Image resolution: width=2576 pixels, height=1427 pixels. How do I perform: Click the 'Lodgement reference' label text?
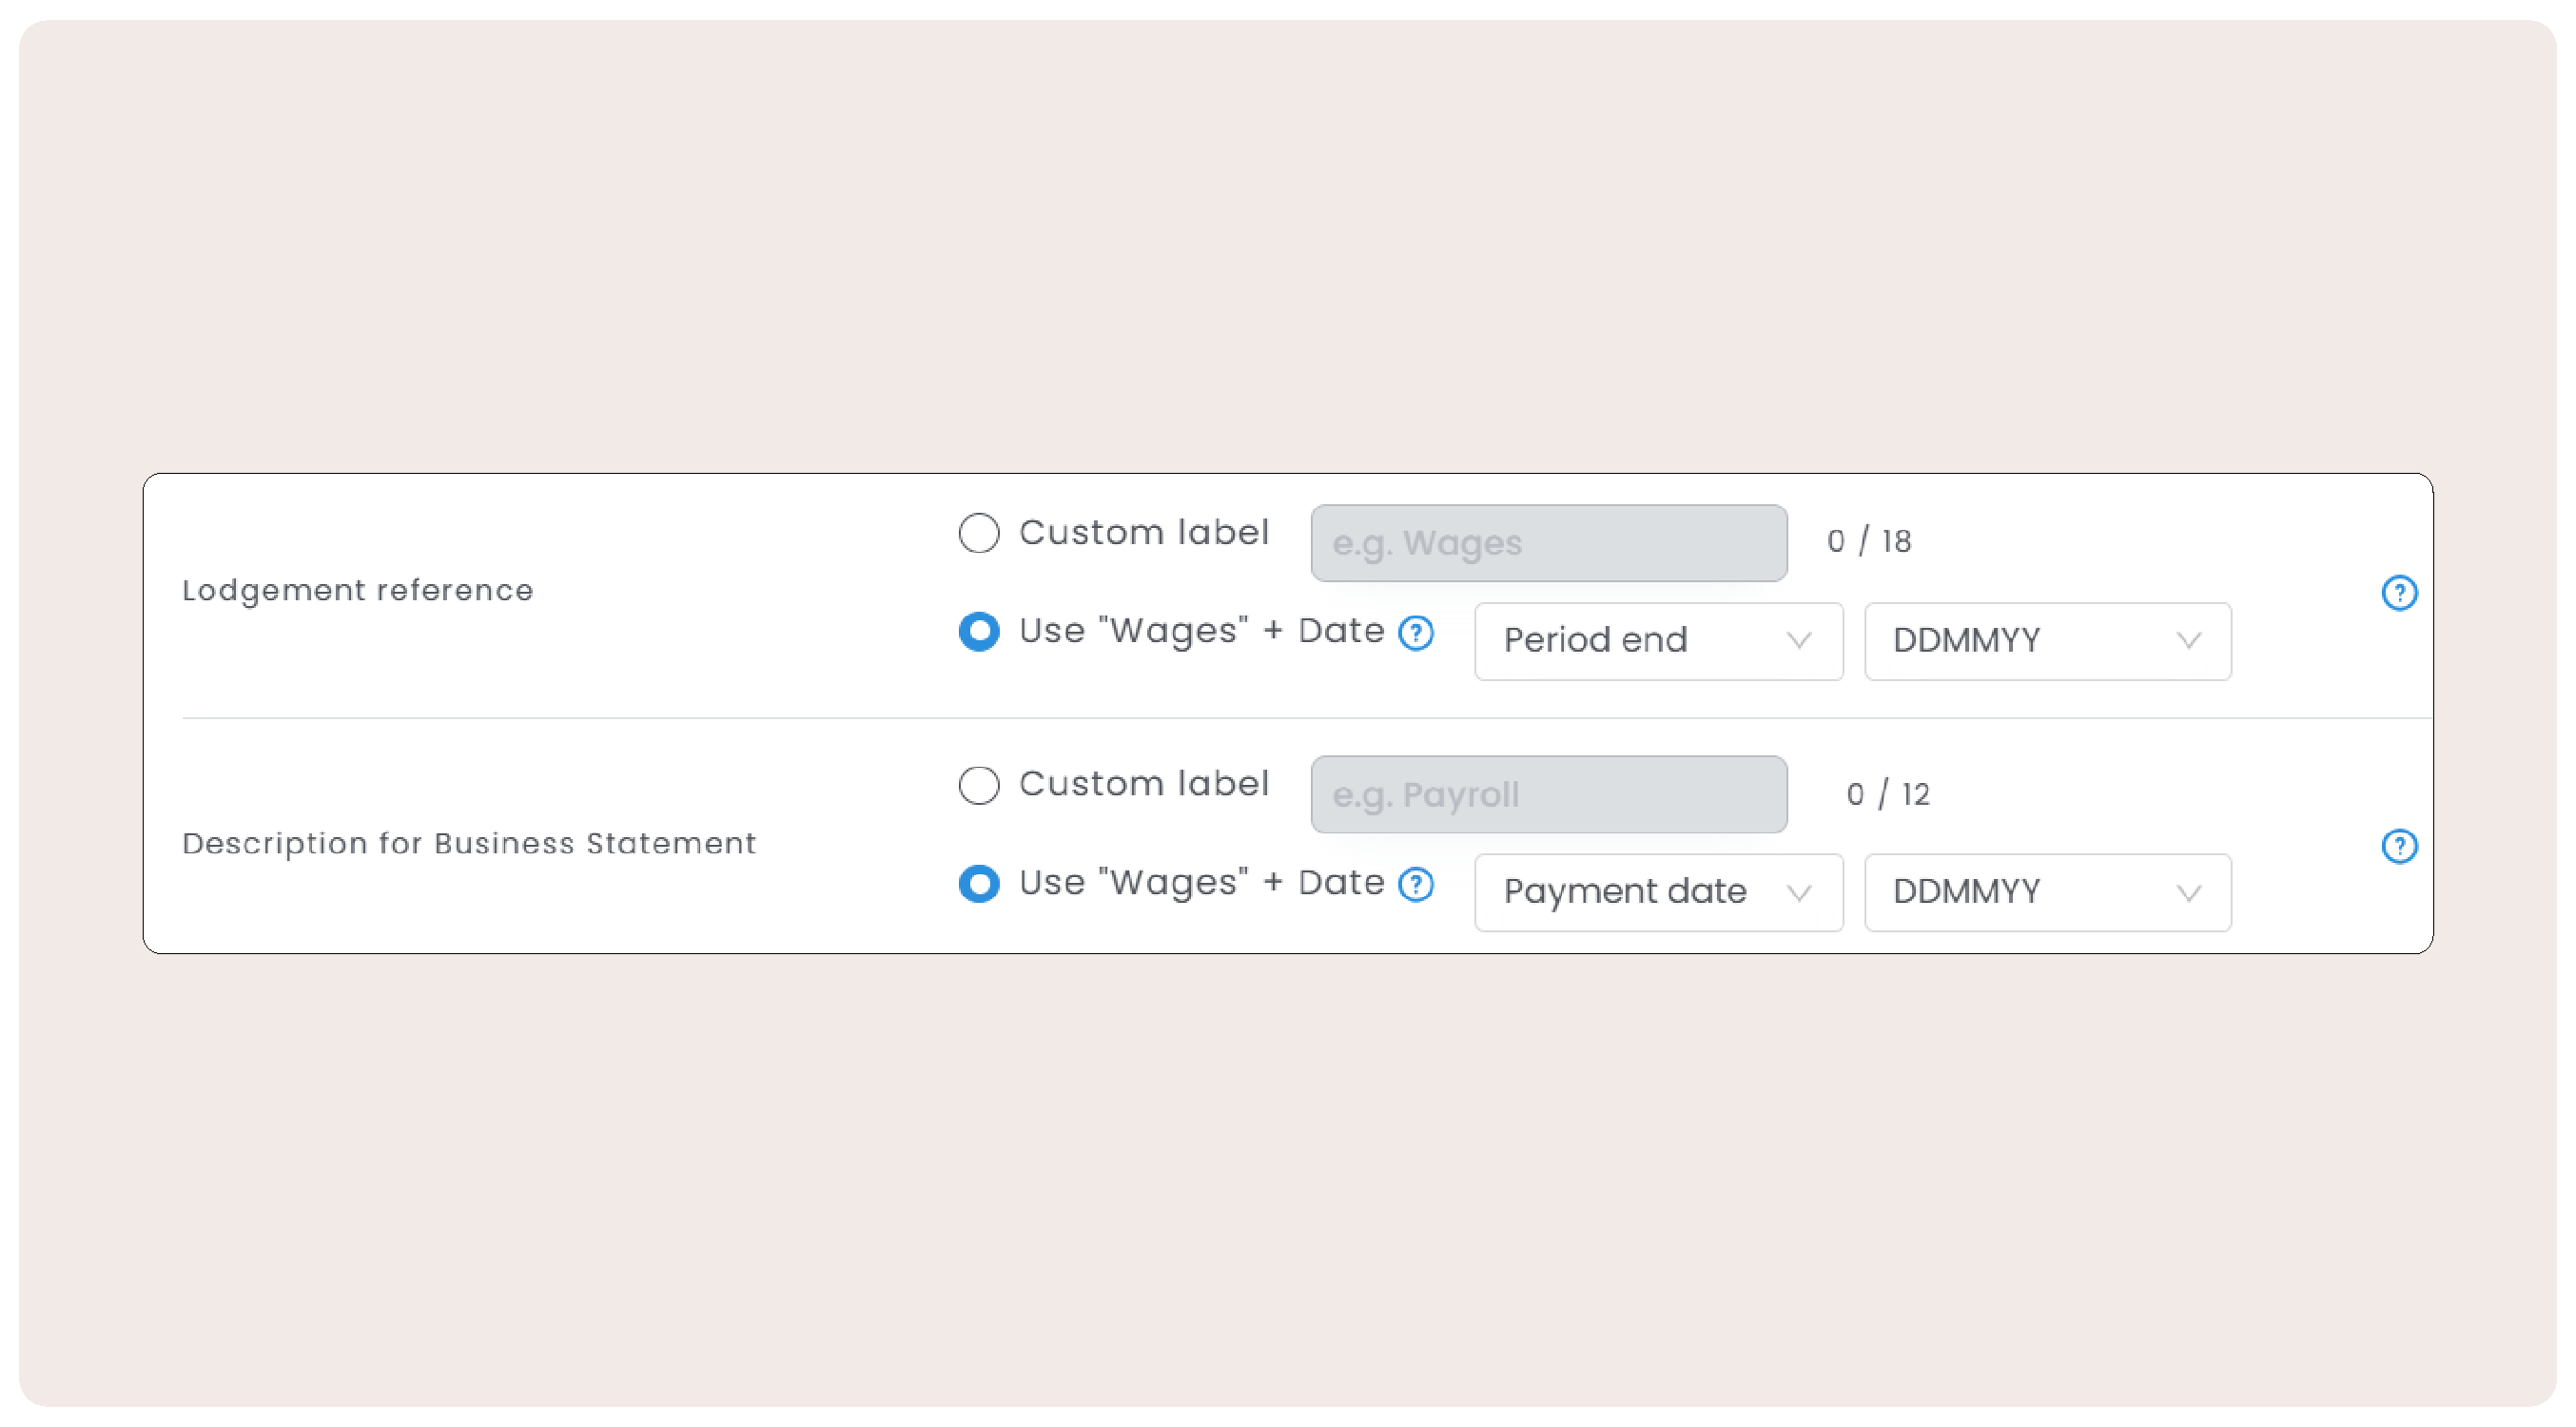(357, 591)
